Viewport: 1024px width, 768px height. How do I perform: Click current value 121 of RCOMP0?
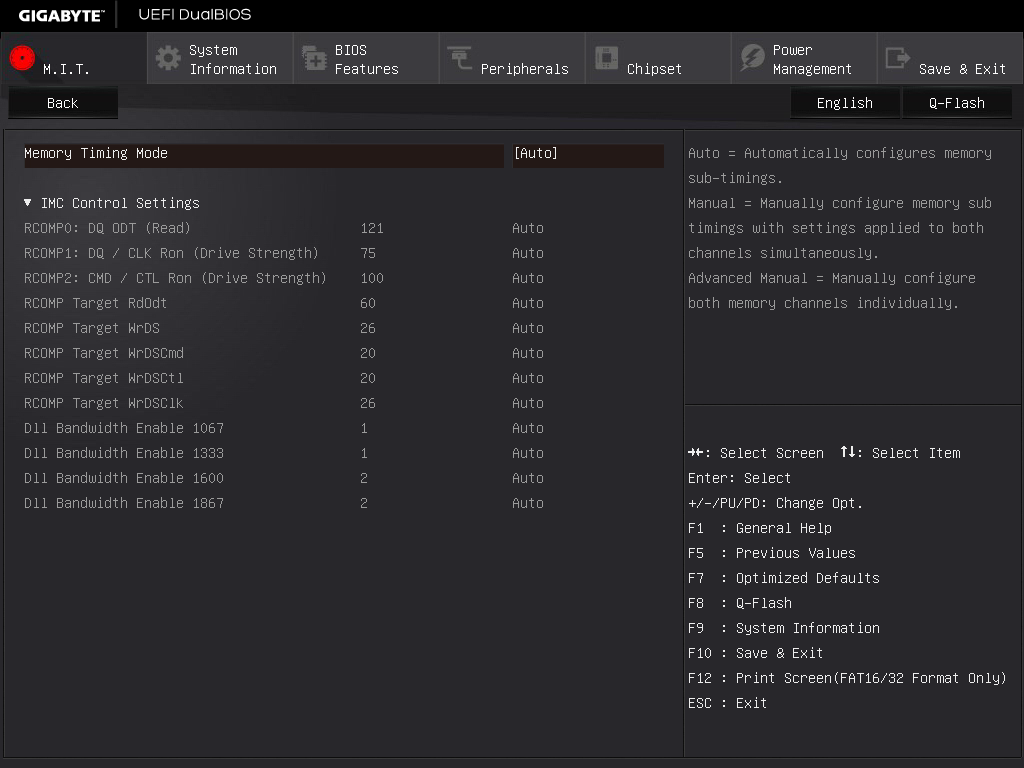point(372,229)
